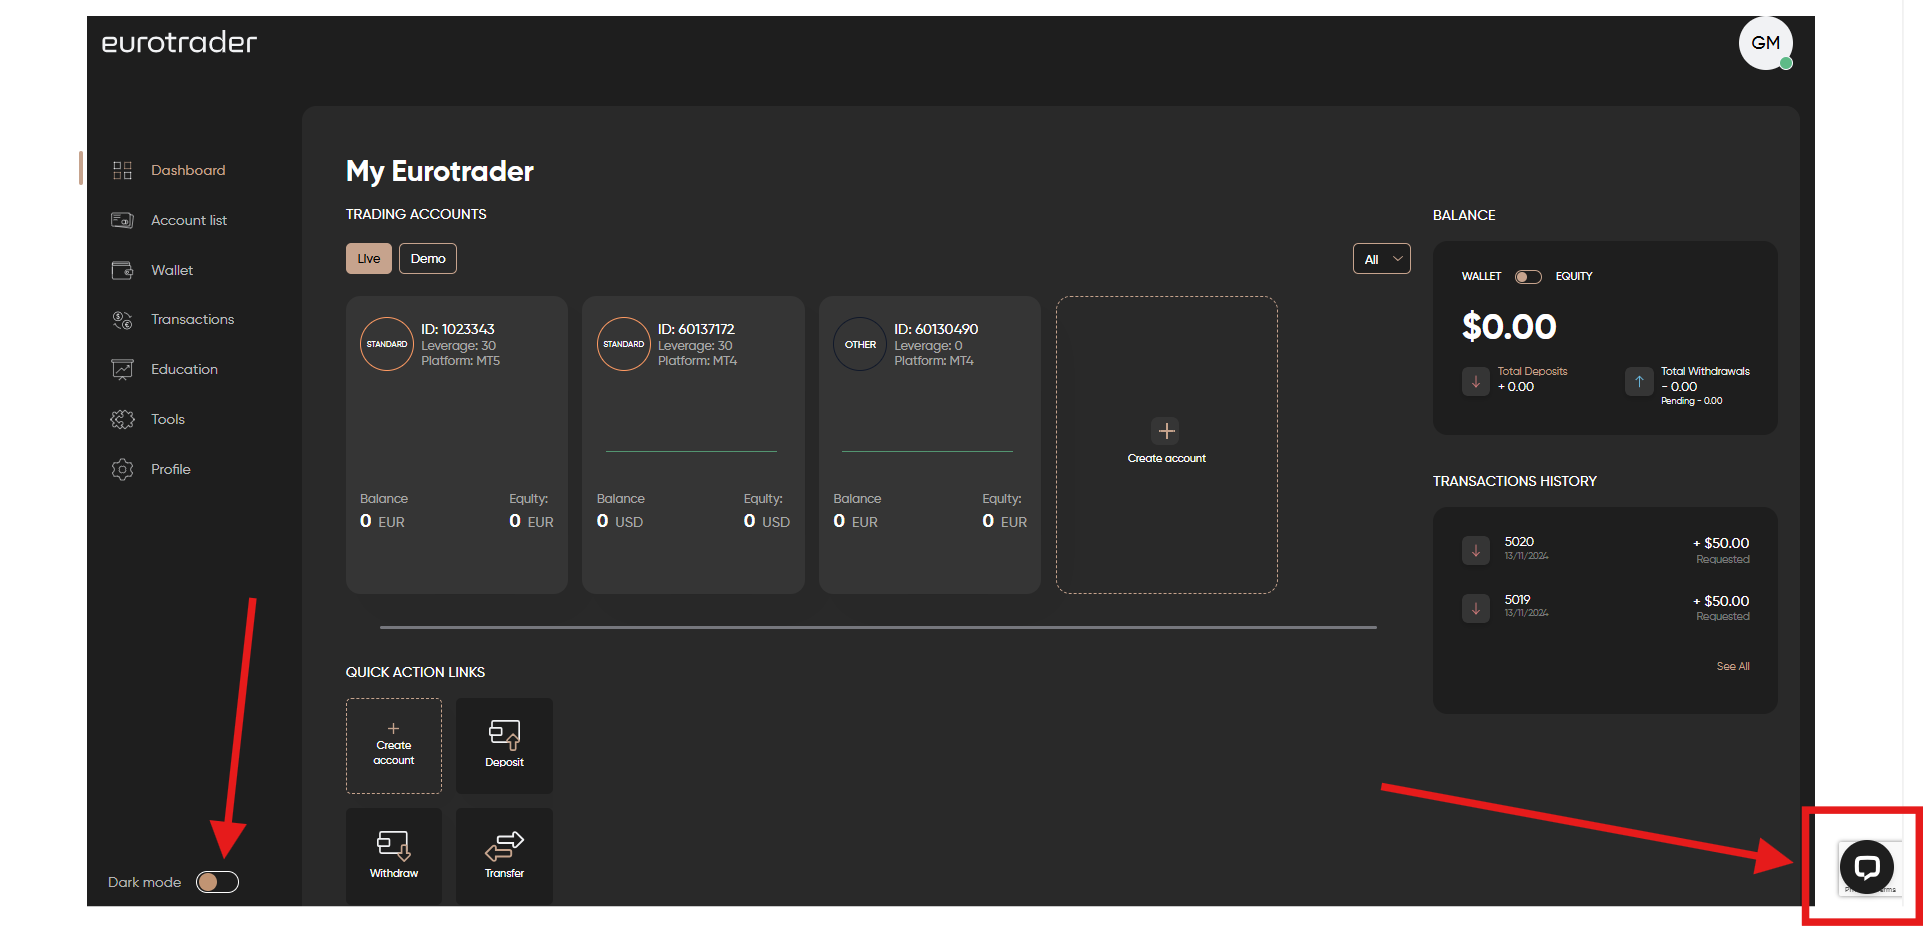This screenshot has height=927, width=1923.
Task: Click the OTHER badge of account 60130490
Action: tap(860, 344)
